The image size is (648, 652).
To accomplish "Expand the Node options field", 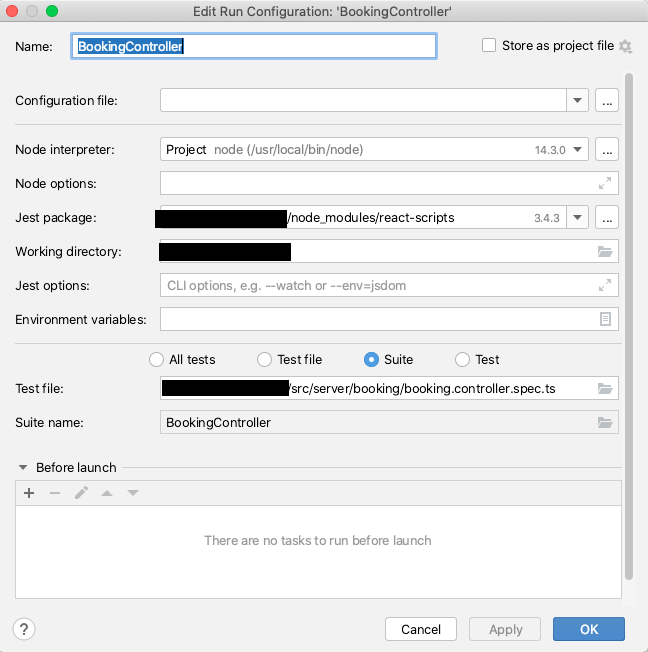I will pyautogui.click(x=605, y=183).
